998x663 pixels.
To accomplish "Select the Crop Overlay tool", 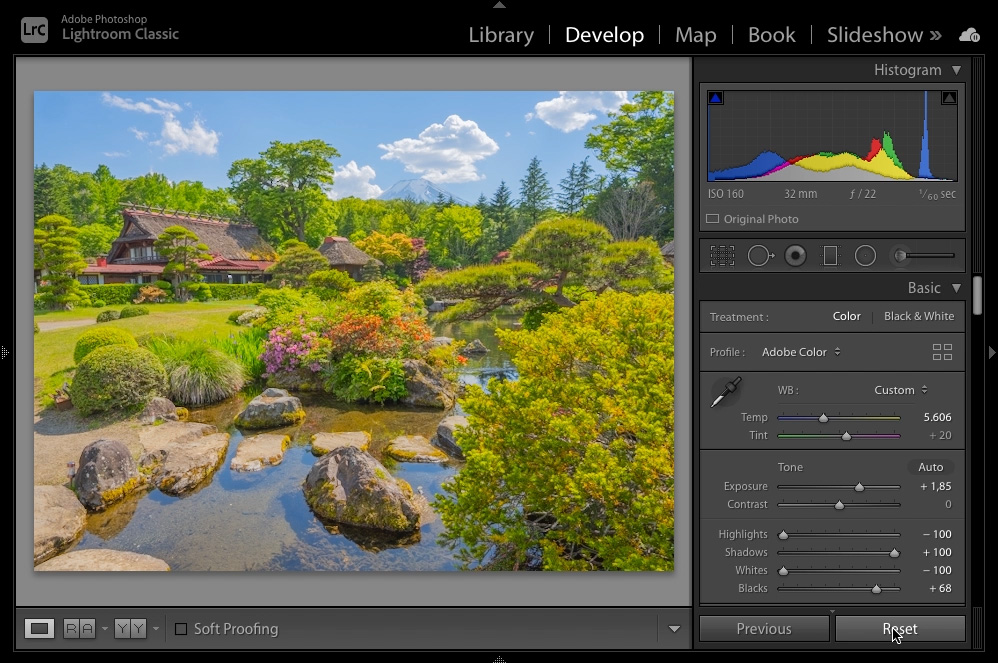I will coord(722,255).
